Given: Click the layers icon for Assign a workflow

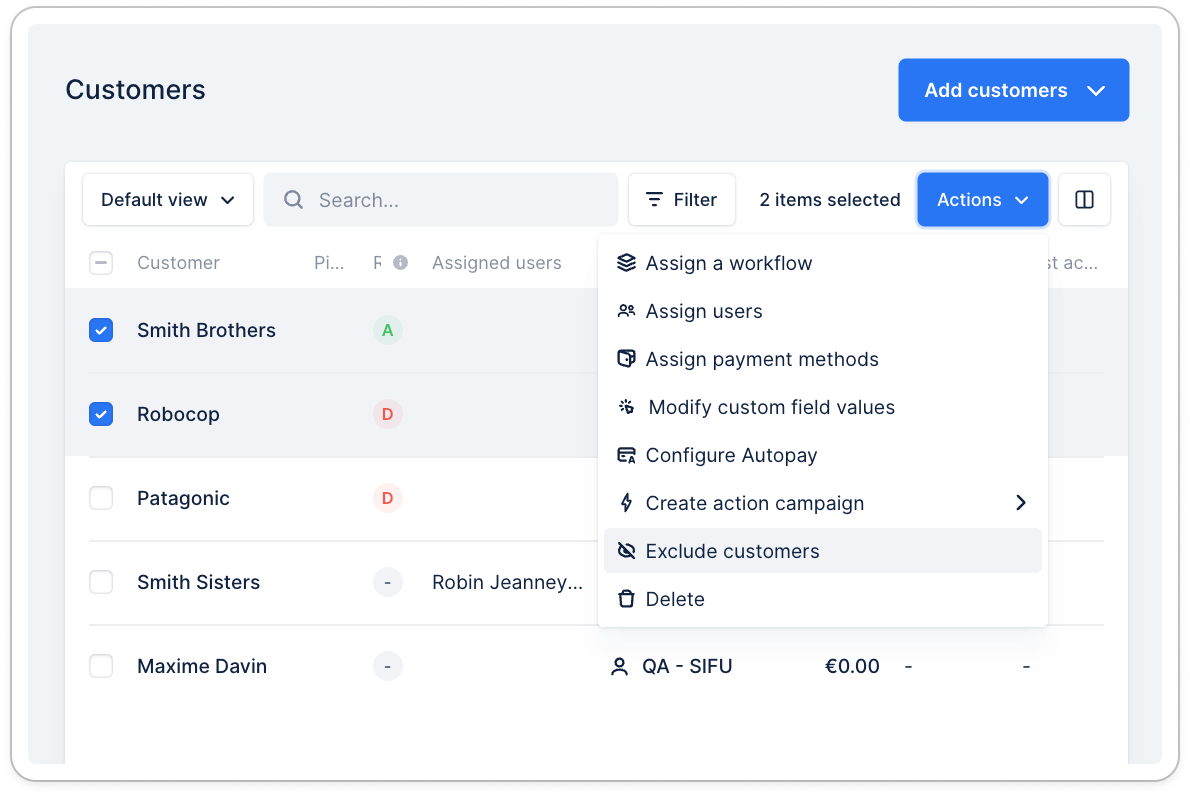Looking at the screenshot, I should (x=627, y=263).
